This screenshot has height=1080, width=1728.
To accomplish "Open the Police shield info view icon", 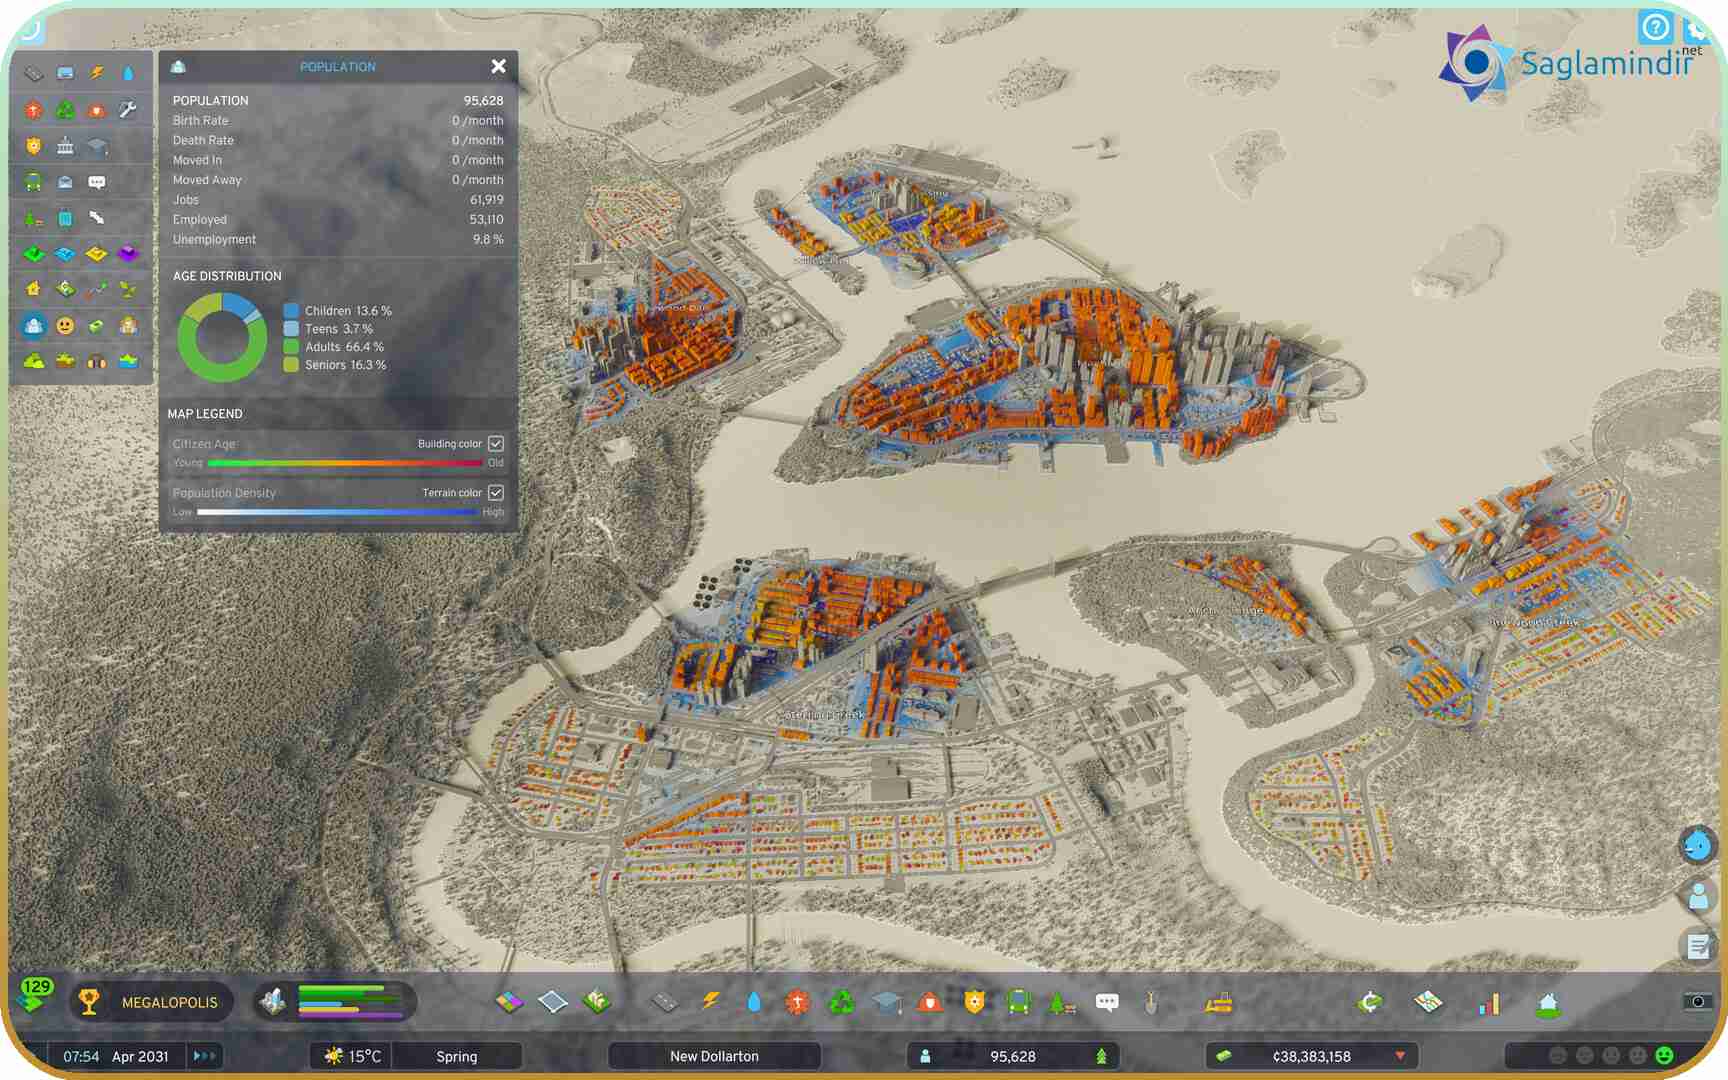I will tap(34, 146).
